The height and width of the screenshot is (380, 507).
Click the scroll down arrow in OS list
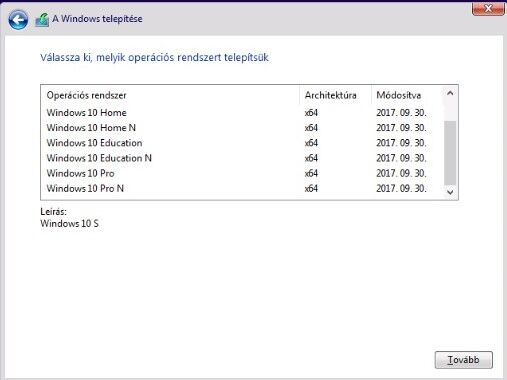pos(450,192)
